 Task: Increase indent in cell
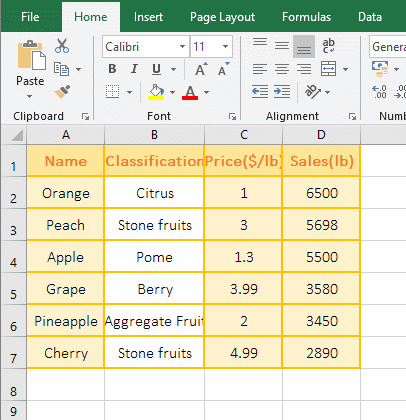coord(282,91)
